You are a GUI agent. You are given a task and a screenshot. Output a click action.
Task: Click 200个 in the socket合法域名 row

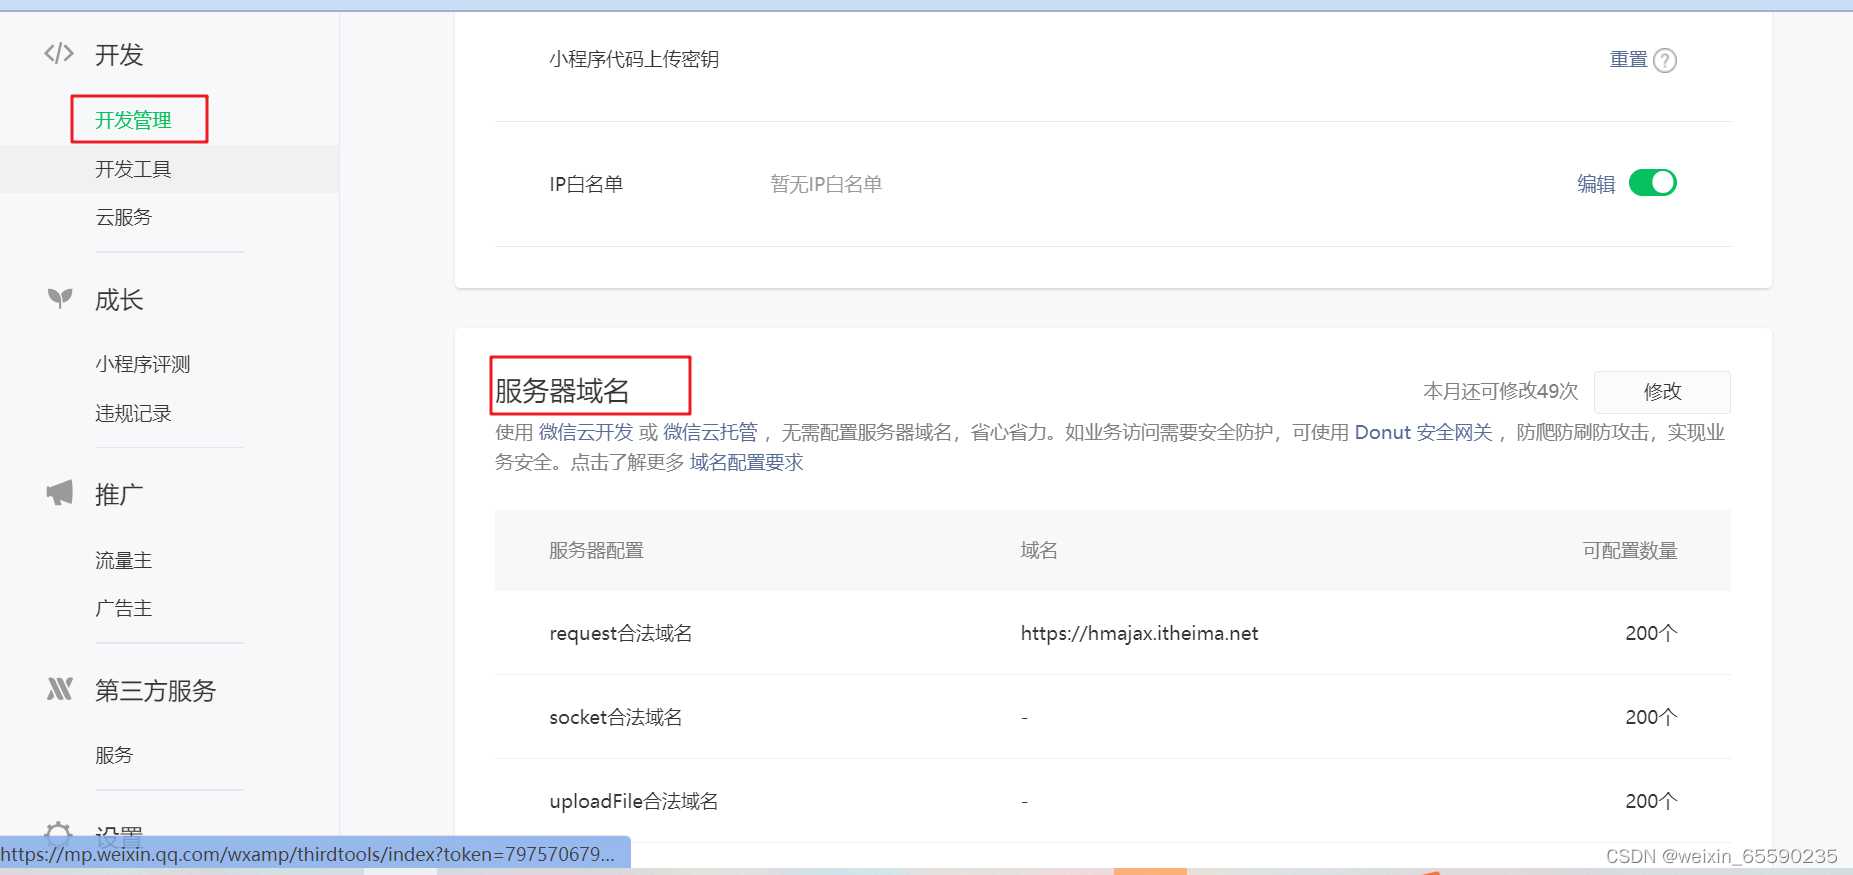pos(1651,717)
